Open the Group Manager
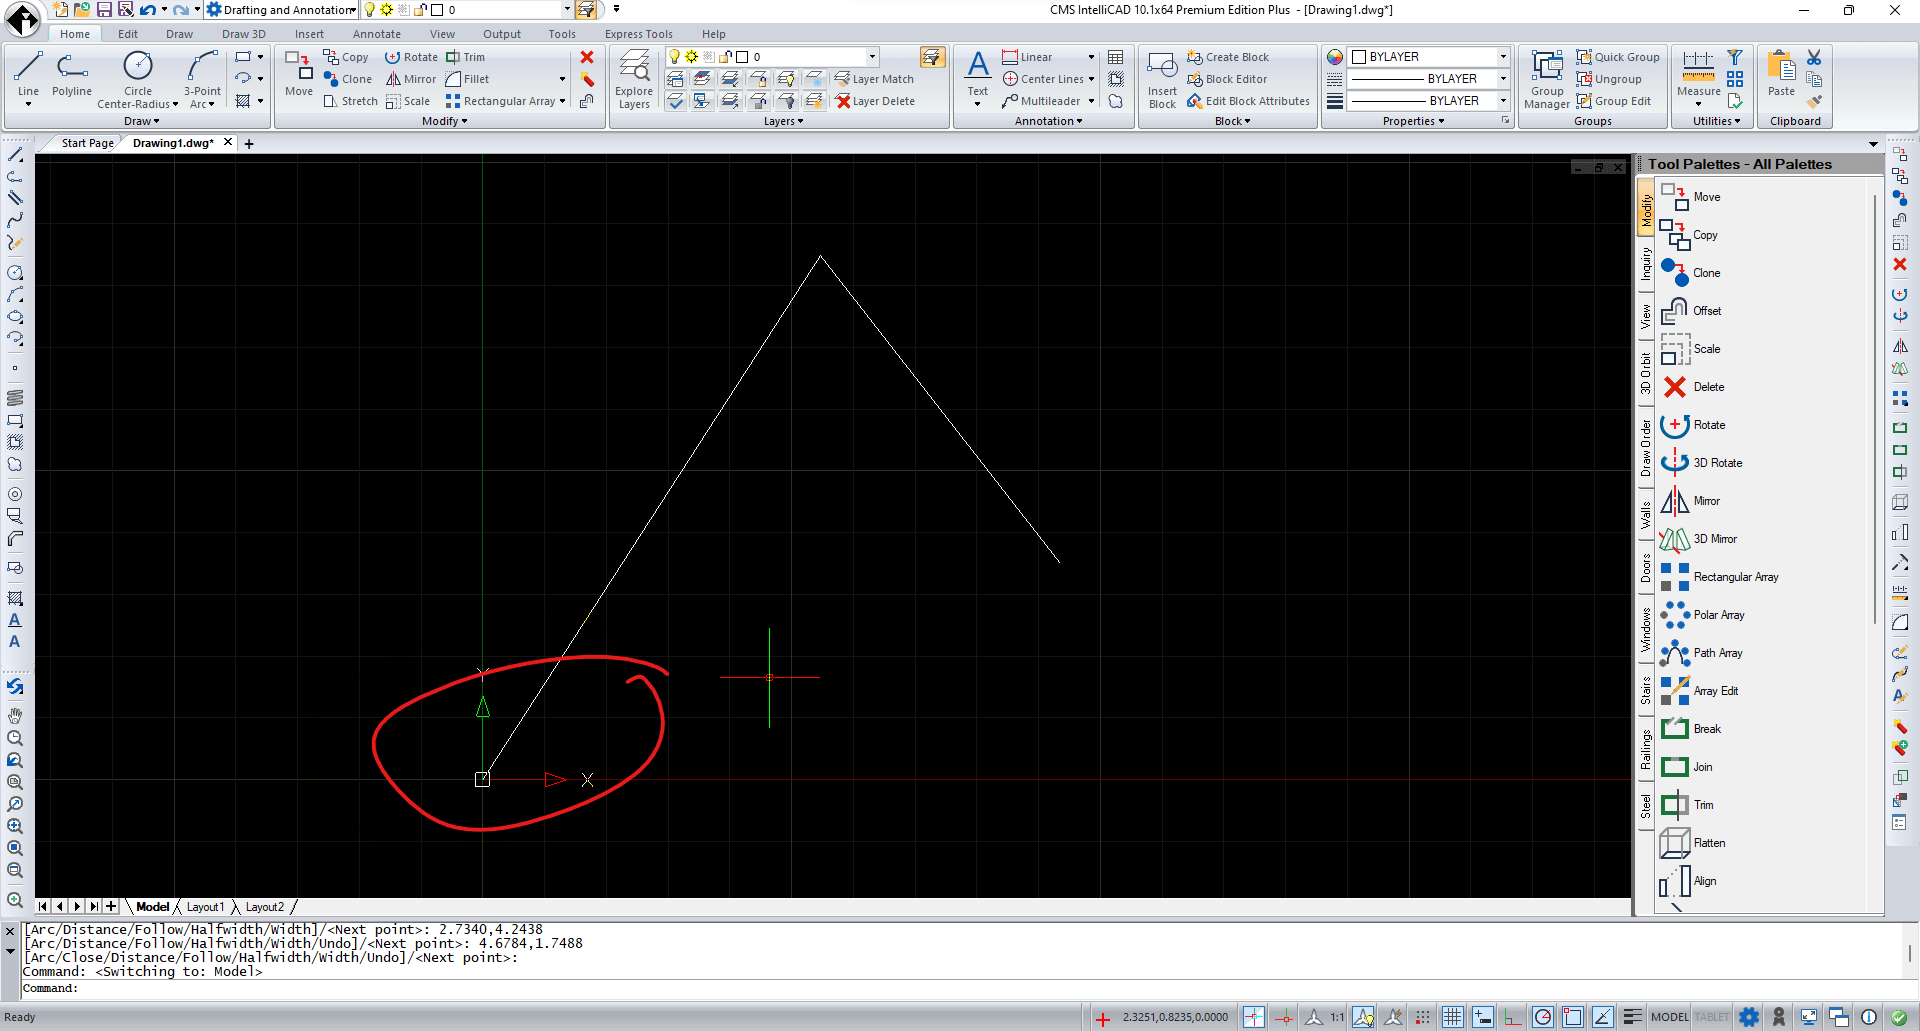 coord(1547,79)
